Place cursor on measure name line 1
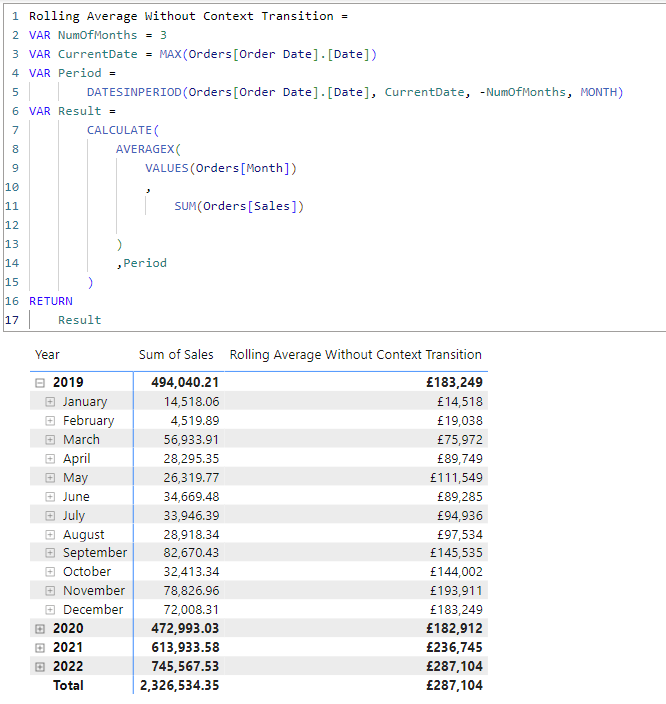The height and width of the screenshot is (704, 666). point(188,16)
